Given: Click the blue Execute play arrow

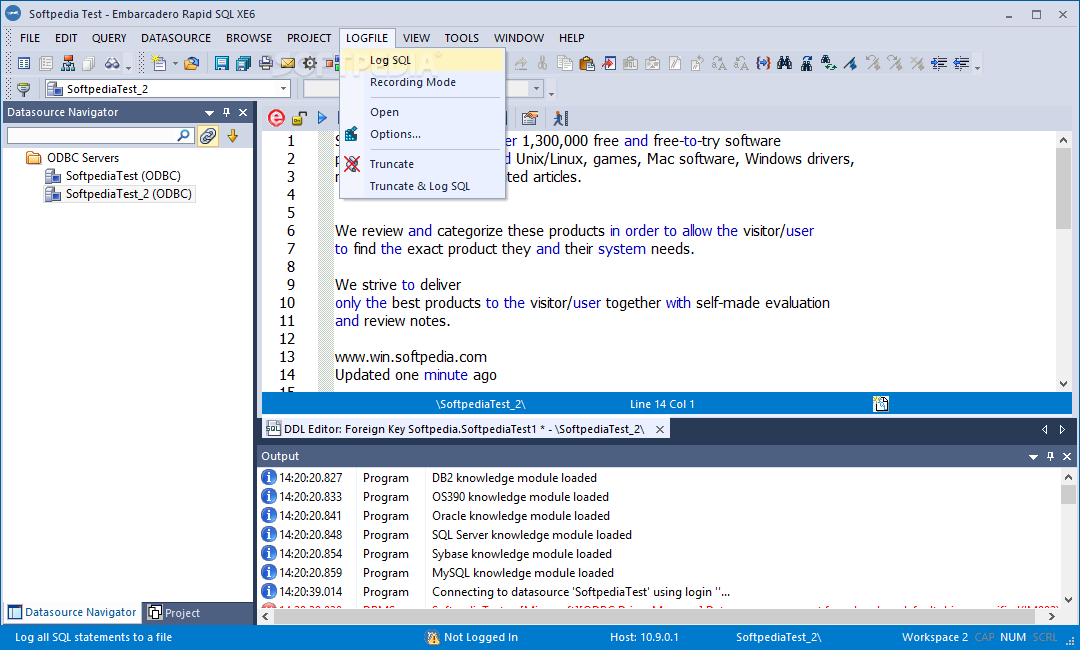Looking at the screenshot, I should pyautogui.click(x=322, y=118).
